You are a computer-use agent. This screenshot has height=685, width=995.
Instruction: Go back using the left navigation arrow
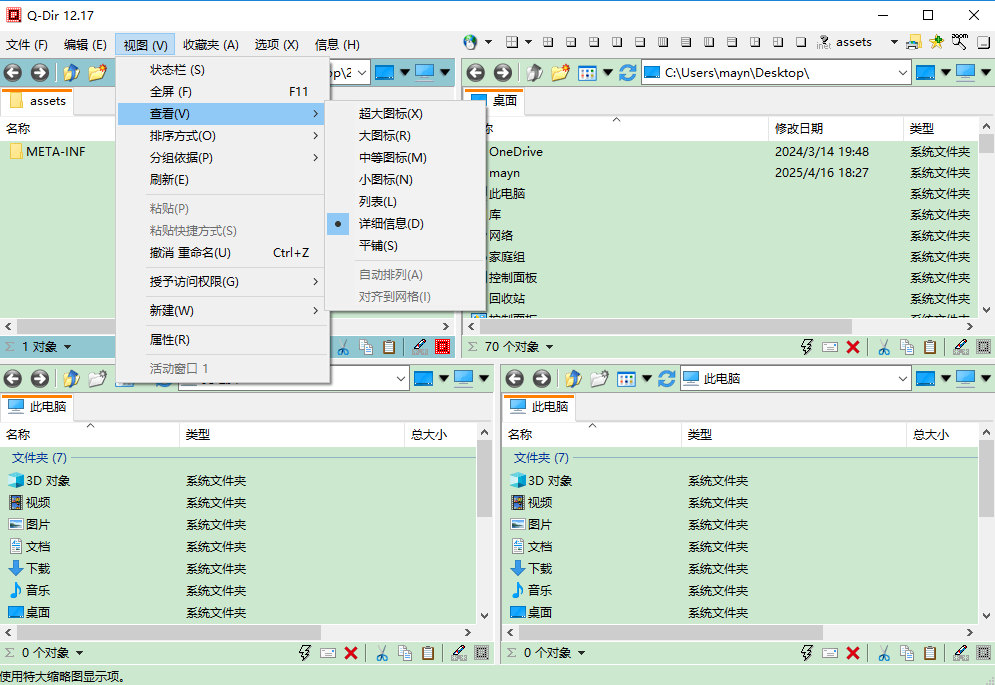point(13,72)
